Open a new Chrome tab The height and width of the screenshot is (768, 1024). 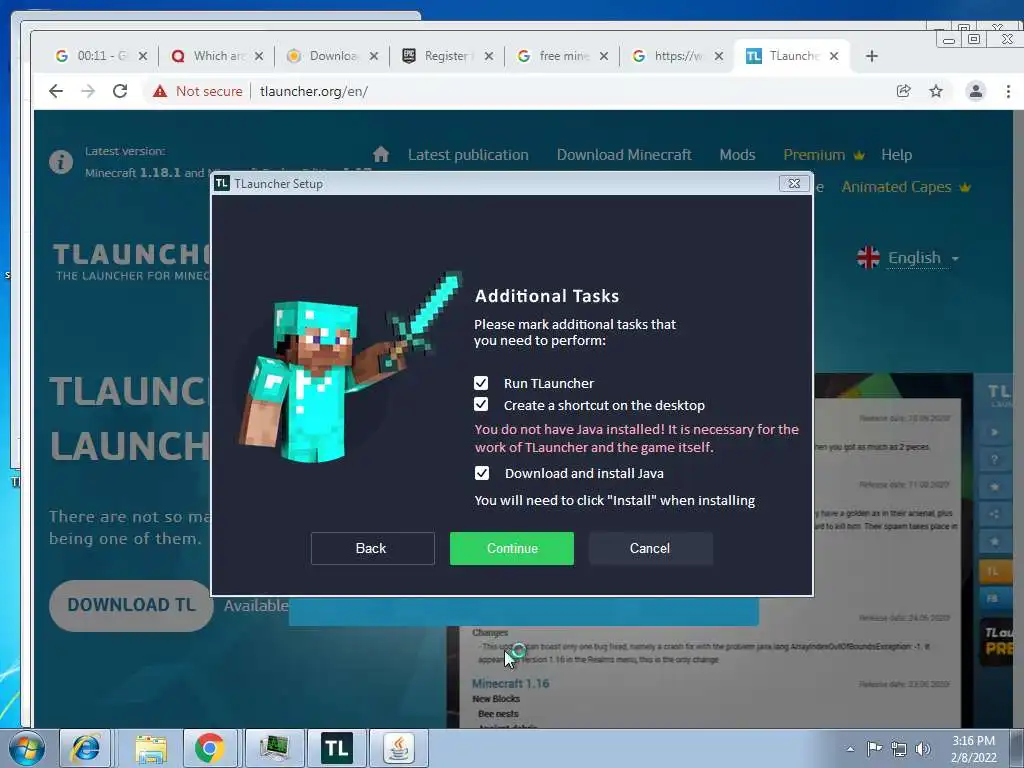point(872,56)
